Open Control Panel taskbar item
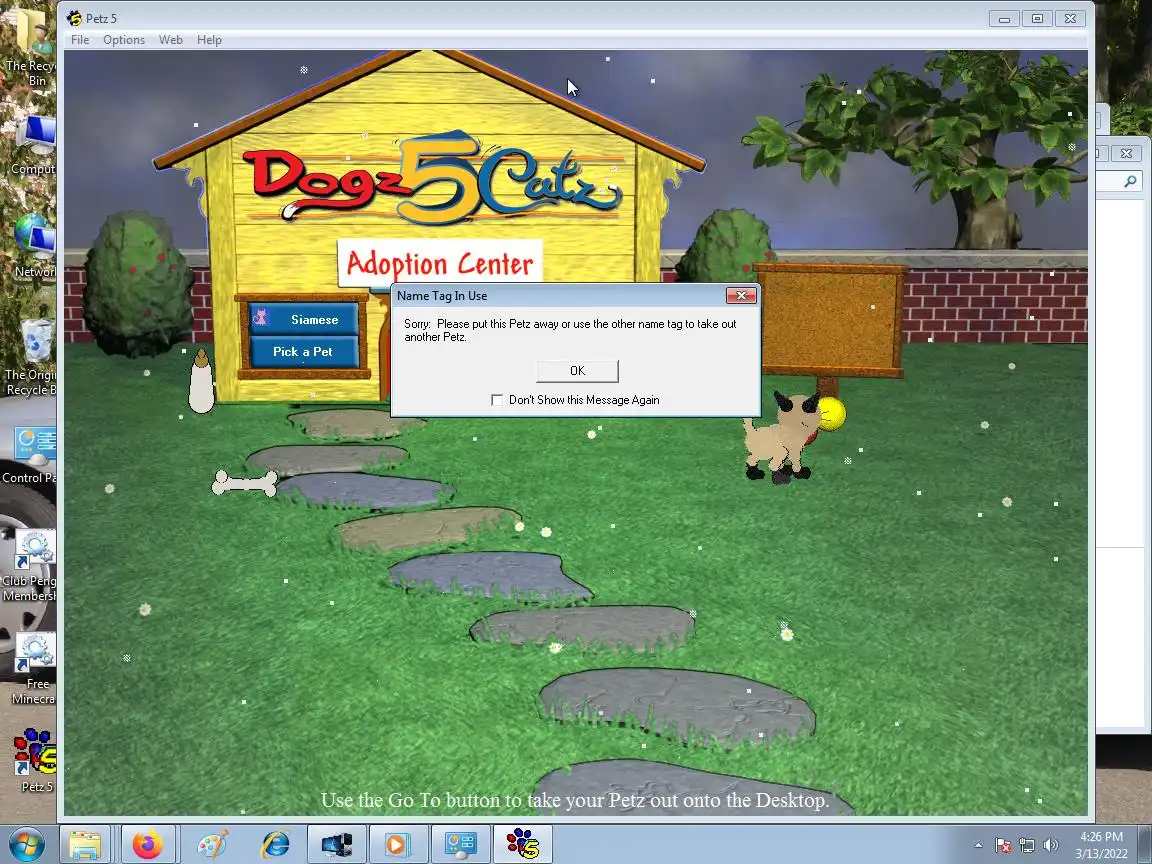 pos(461,845)
